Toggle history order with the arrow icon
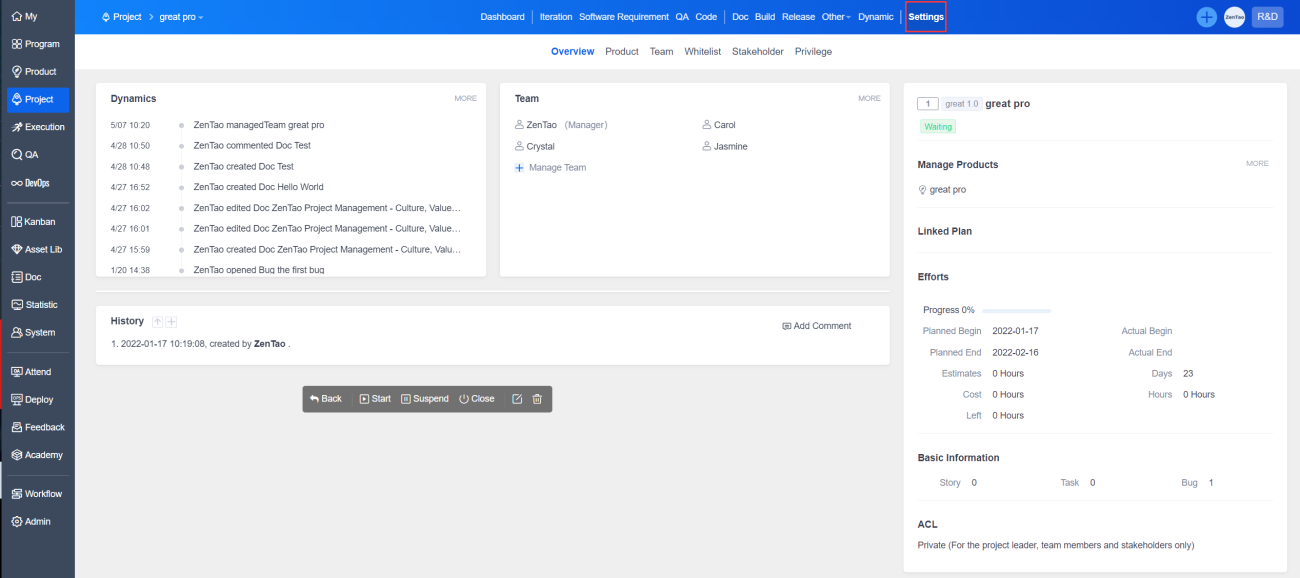The image size is (1300, 578). (x=157, y=322)
